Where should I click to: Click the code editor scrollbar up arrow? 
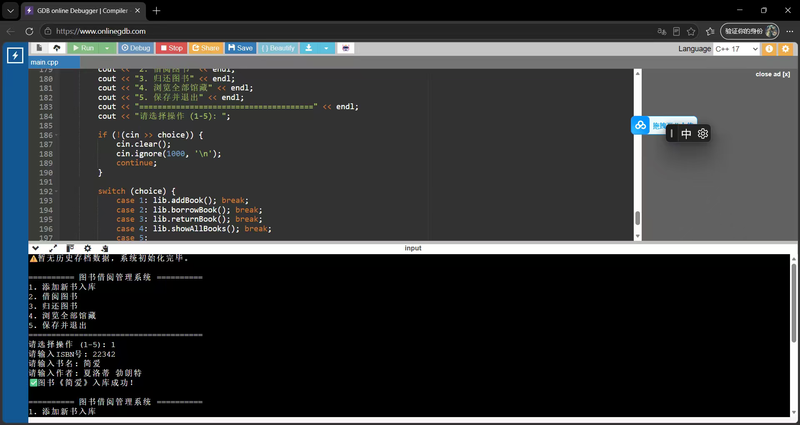tap(637, 73)
